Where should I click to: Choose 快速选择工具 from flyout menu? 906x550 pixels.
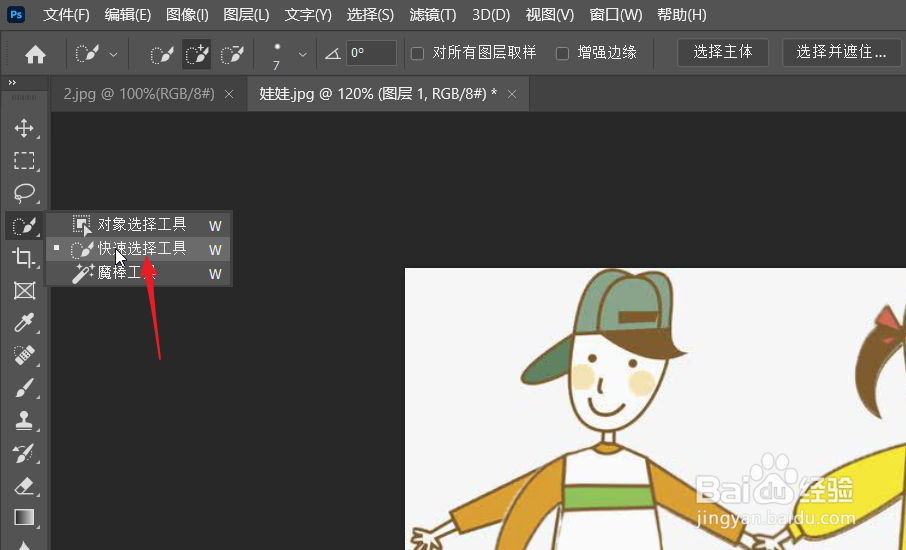point(139,249)
